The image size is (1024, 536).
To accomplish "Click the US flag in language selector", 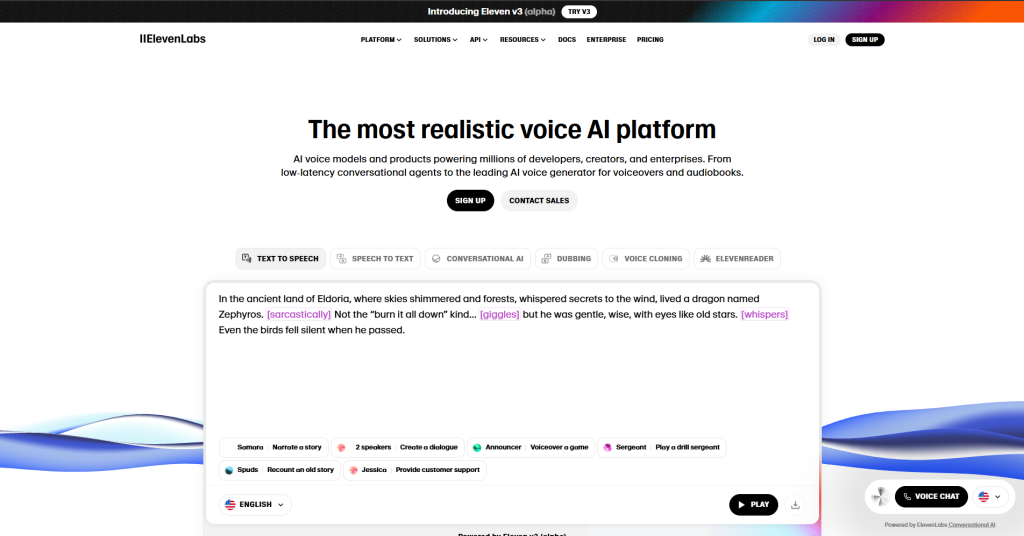I will [x=230, y=505].
